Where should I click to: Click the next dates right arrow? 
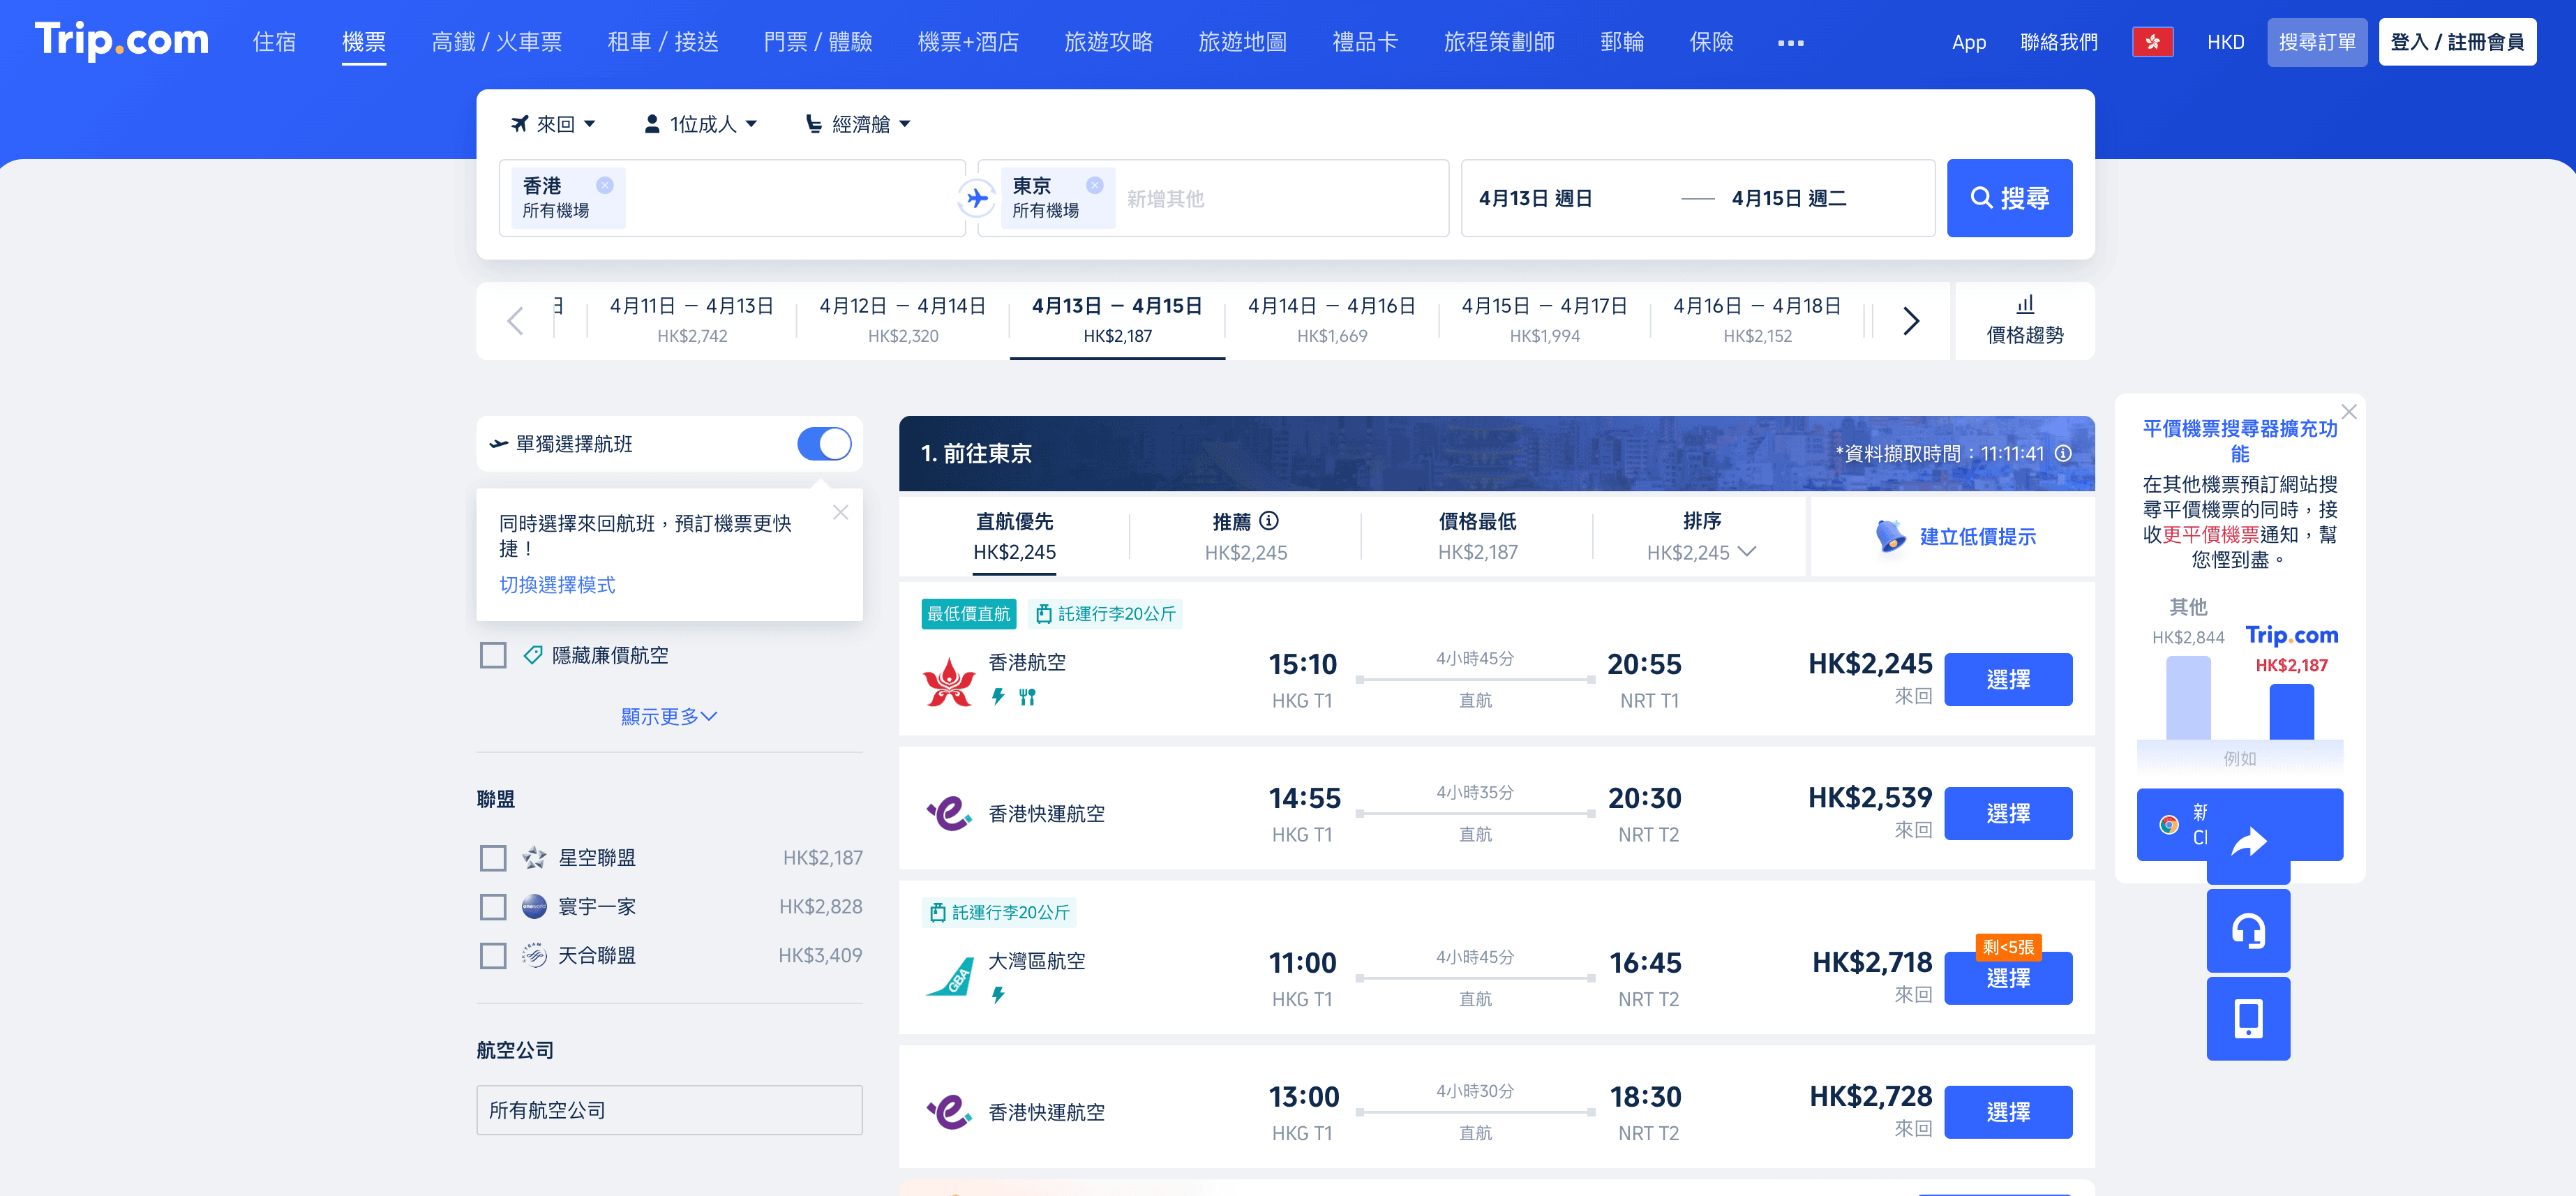point(1910,321)
